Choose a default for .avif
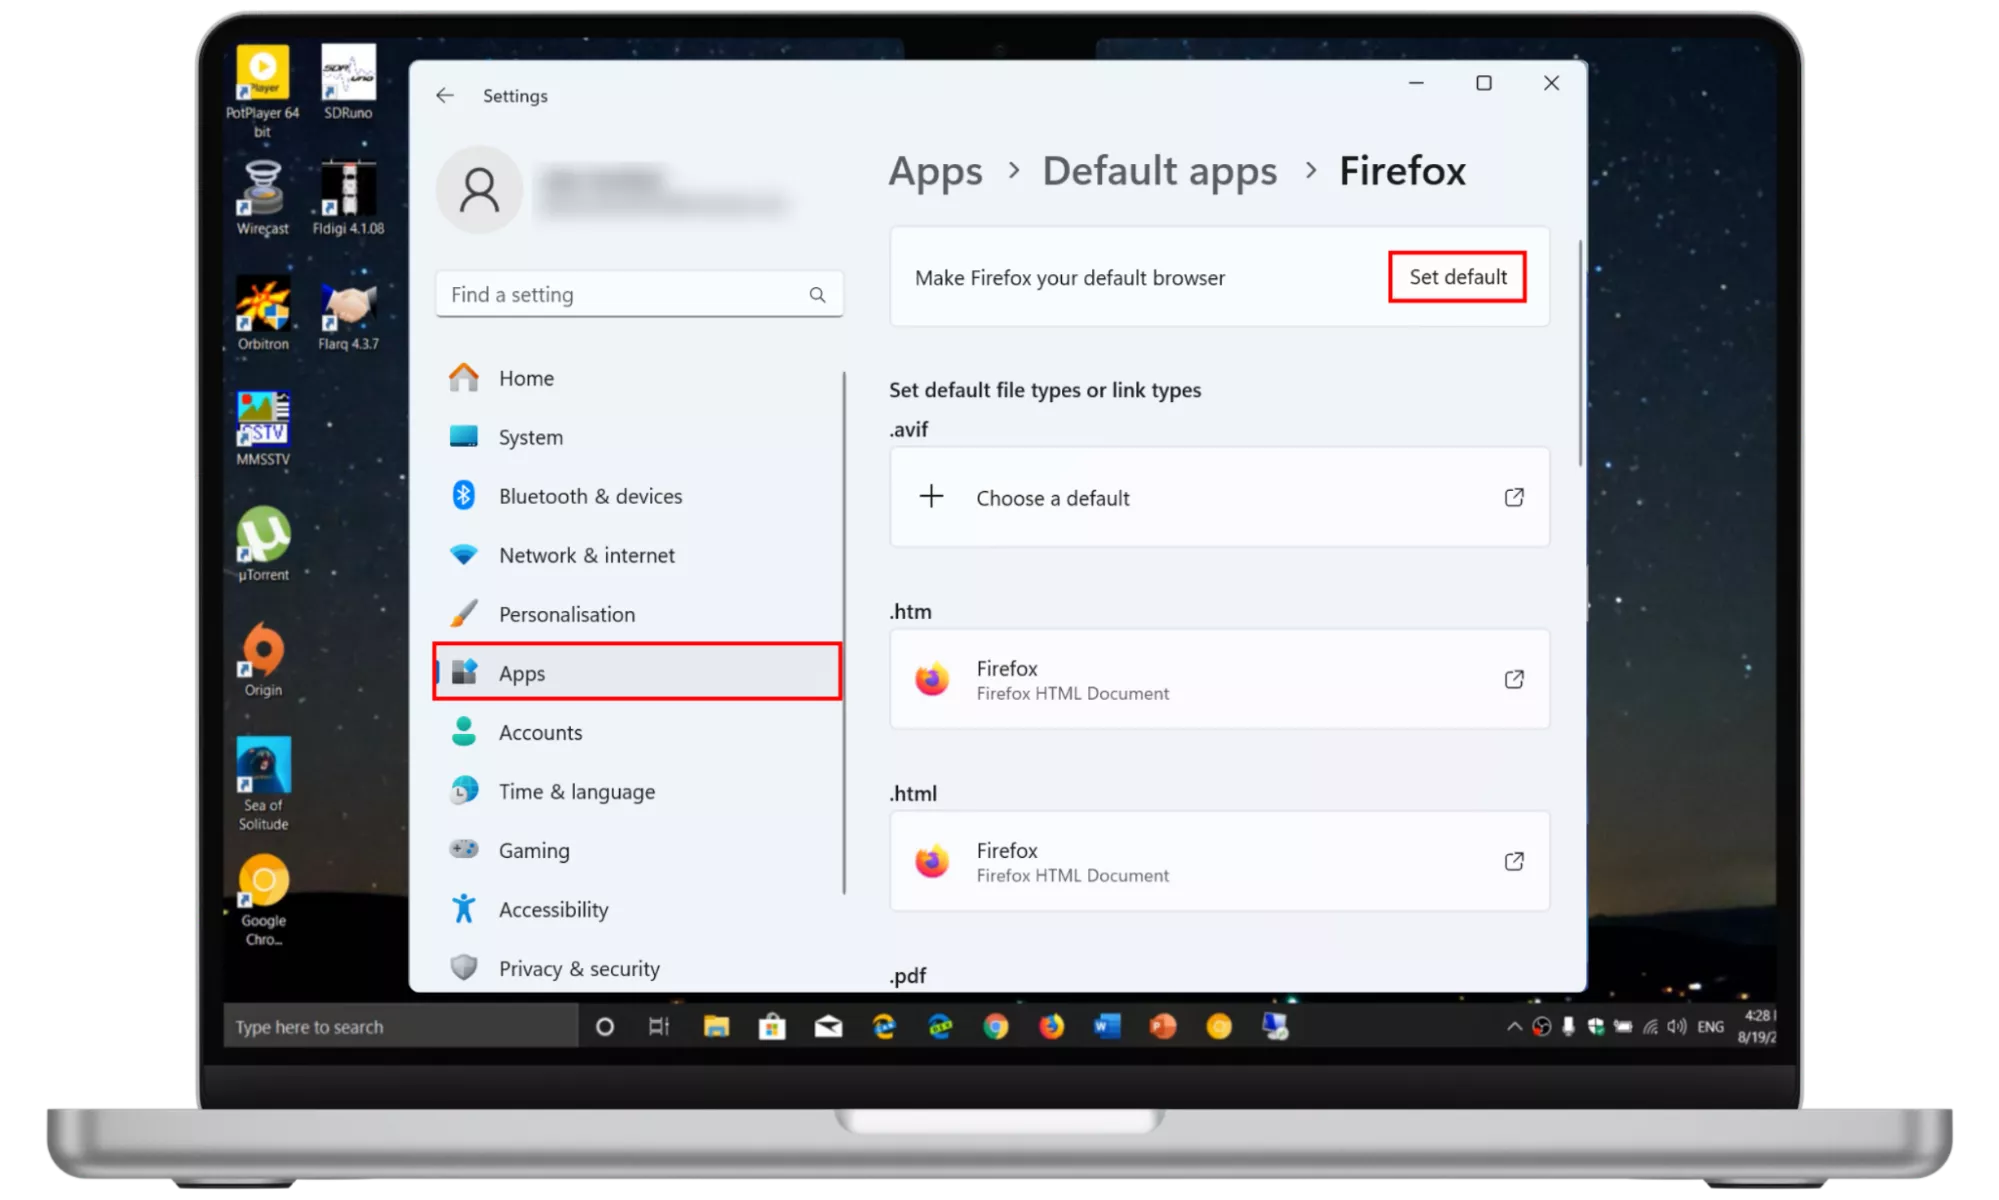Image resolution: width=1999 pixels, height=1200 pixels. tap(1052, 498)
